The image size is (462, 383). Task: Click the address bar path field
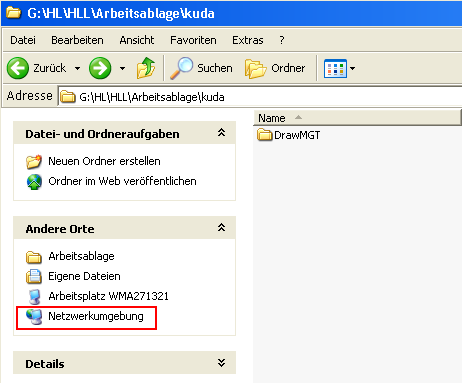260,97
